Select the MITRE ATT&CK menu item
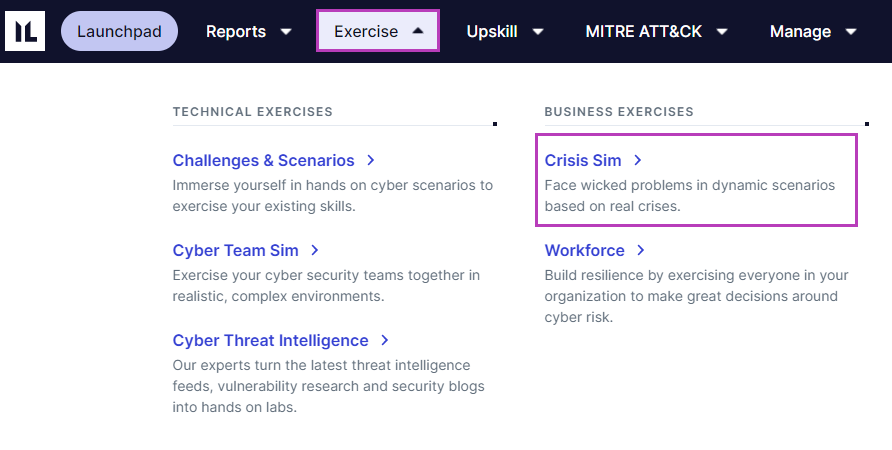 [x=644, y=31]
